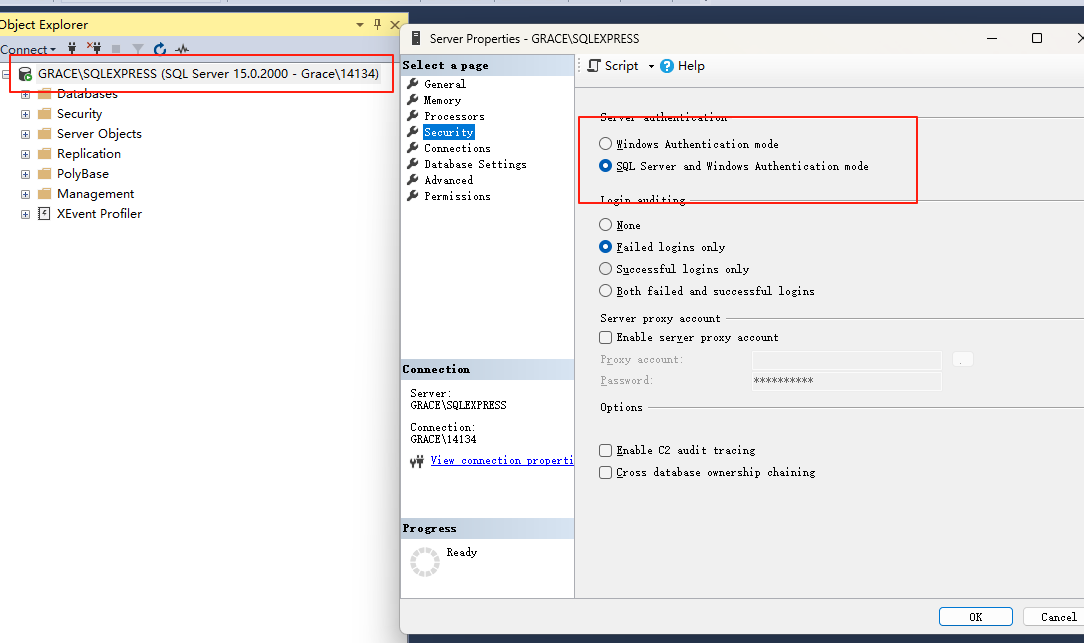1084x643 pixels.
Task: Select the highlighted Security page
Action: (449, 132)
